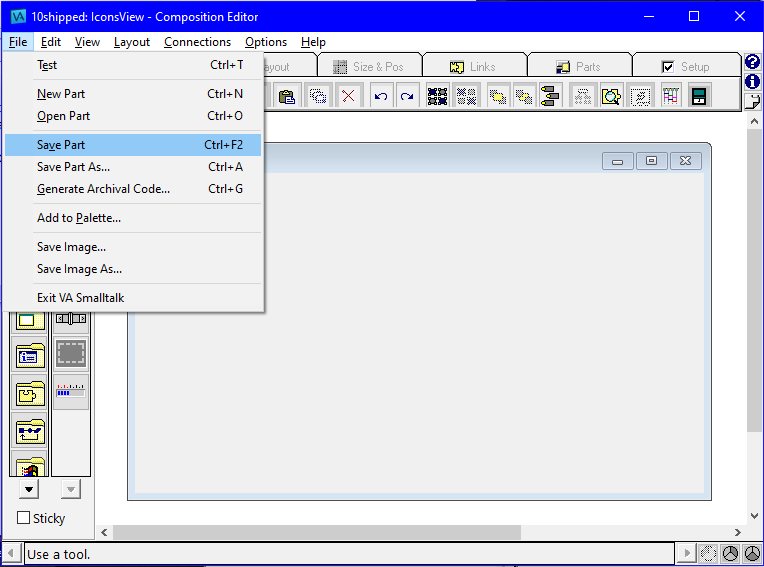Viewport: 764px width, 567px height.
Task: Click the red X delete toolbar icon
Action: 348,96
